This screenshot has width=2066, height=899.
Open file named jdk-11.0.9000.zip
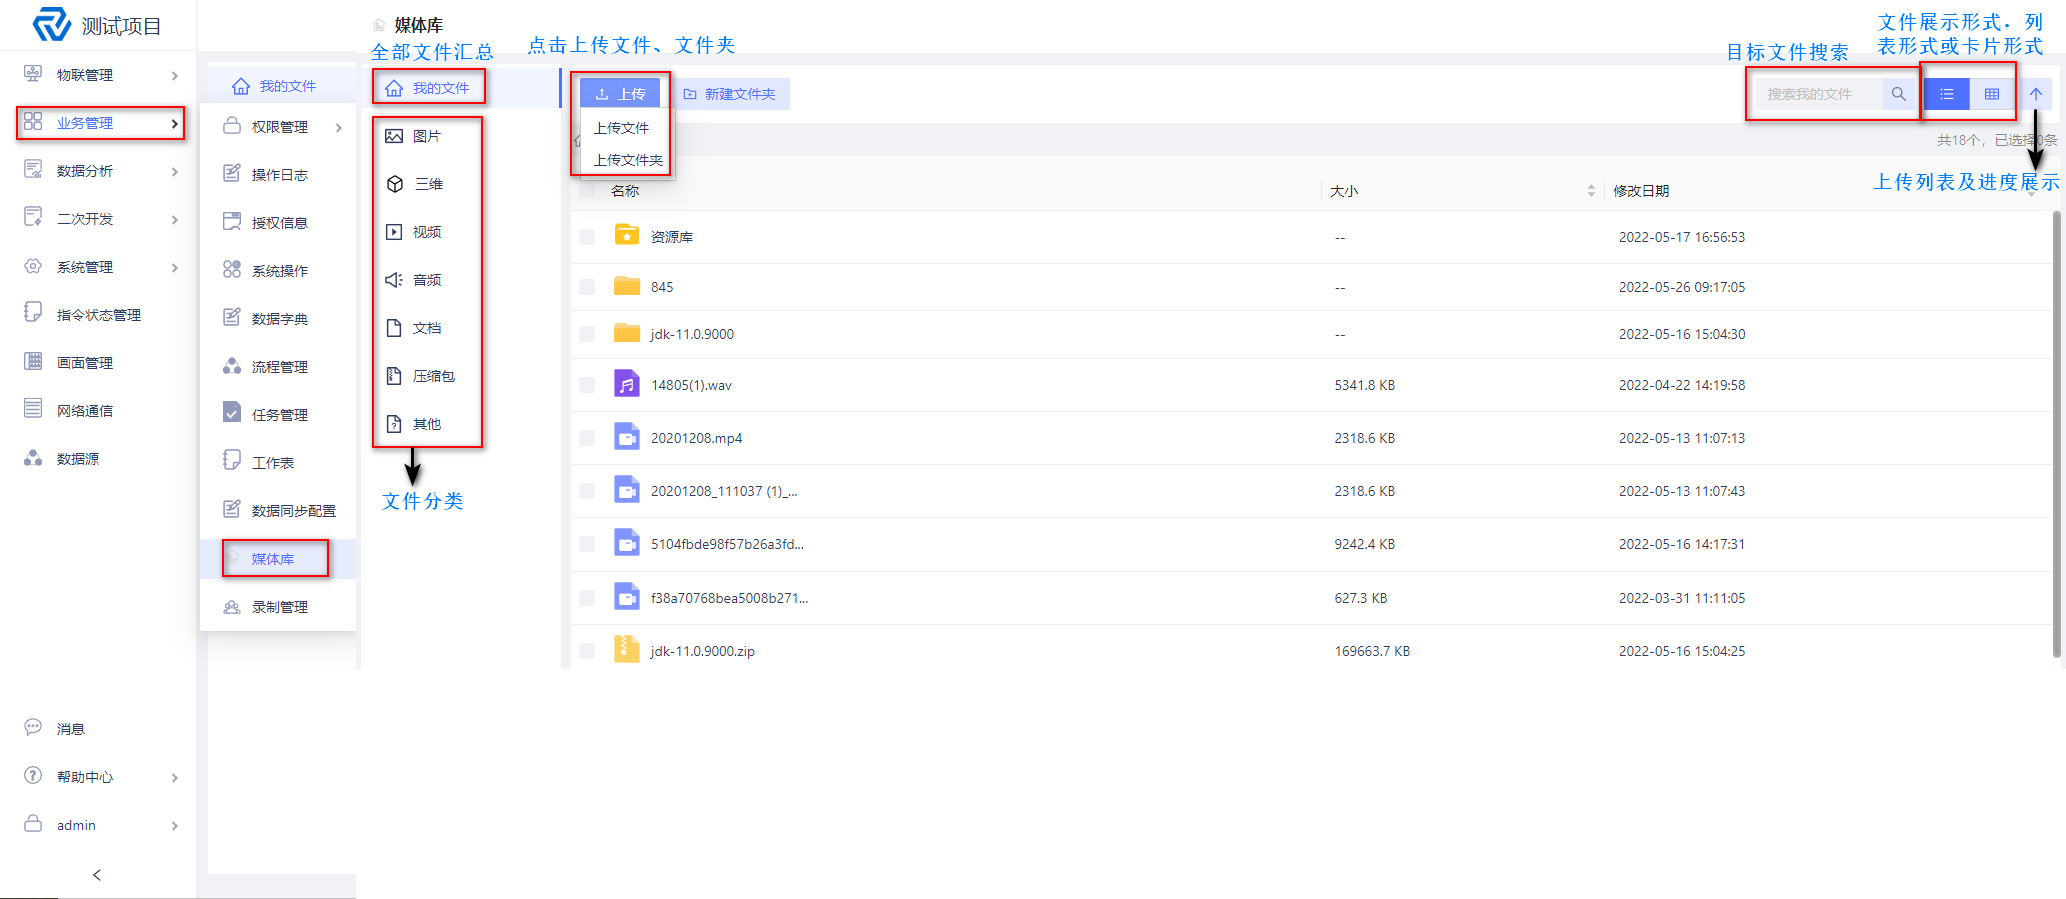point(703,651)
